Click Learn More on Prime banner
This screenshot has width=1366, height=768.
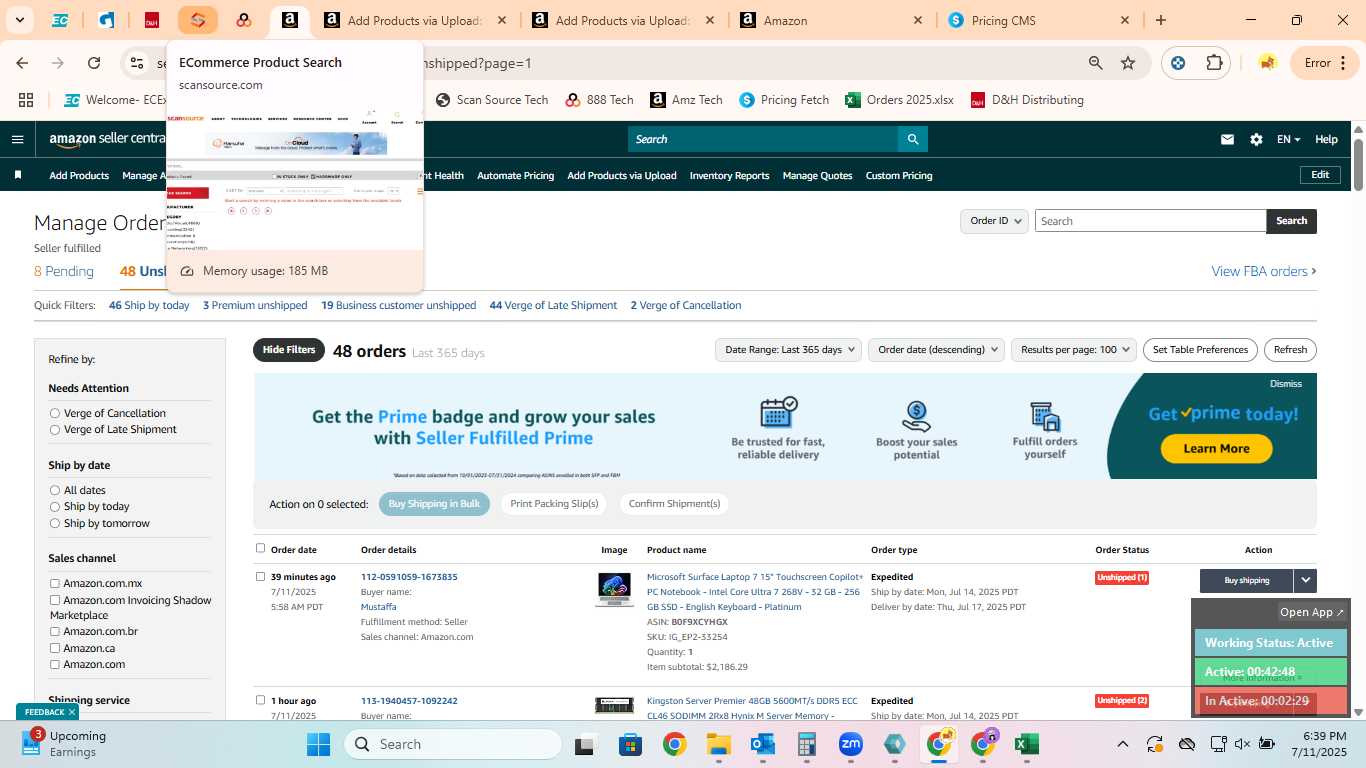click(1216, 449)
